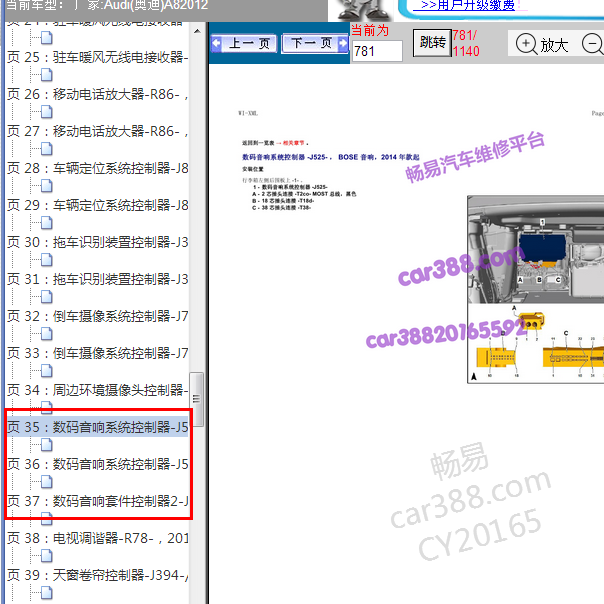Click the zoom out magnifier icon
The width and height of the screenshot is (604, 604).
click(x=592, y=44)
